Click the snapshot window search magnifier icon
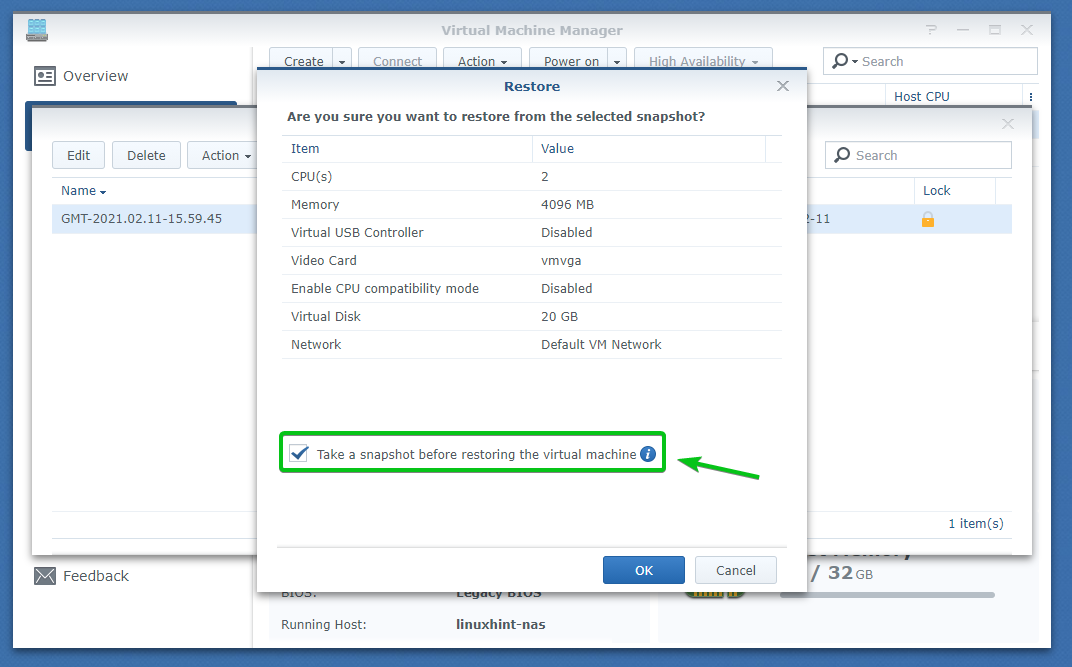The image size is (1072, 667). click(x=842, y=155)
